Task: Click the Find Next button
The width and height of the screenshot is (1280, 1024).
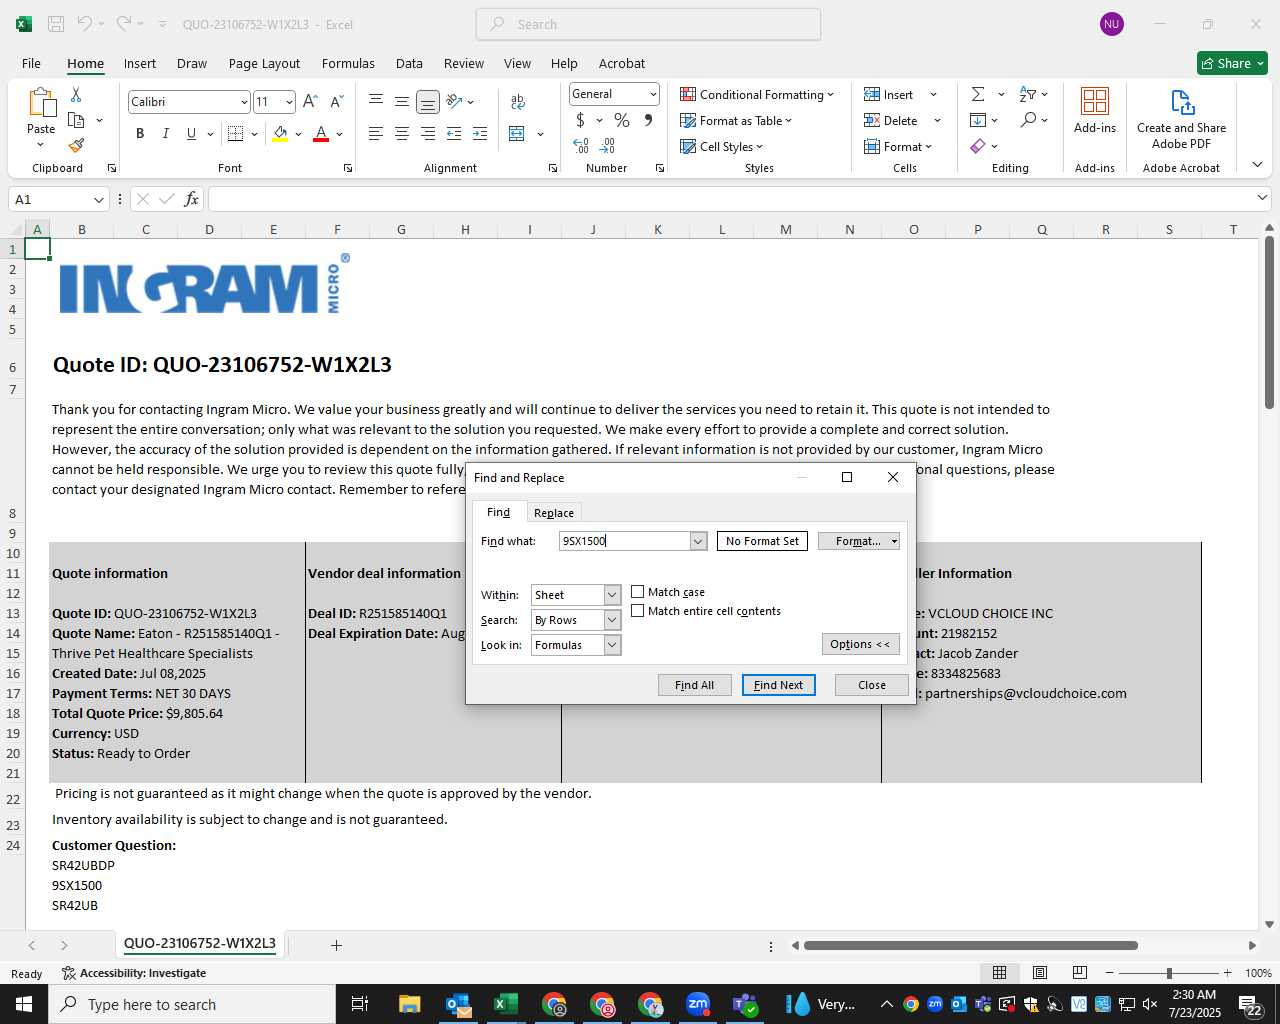Action: (779, 685)
